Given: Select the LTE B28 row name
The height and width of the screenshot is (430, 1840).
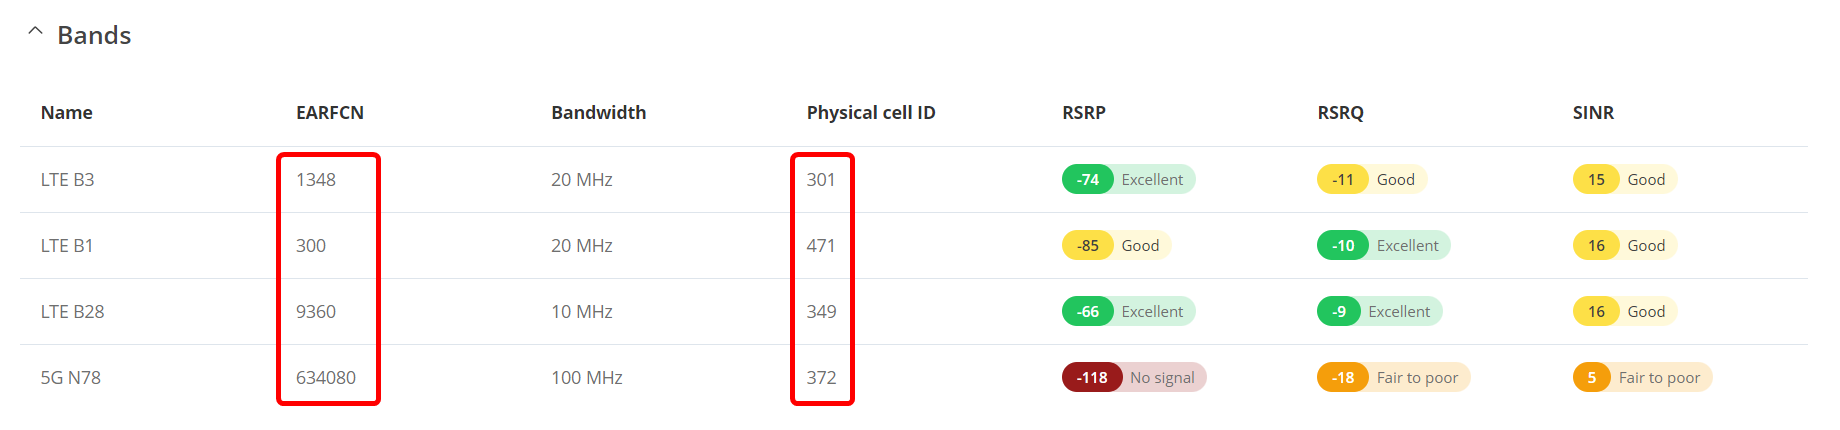Looking at the screenshot, I should point(72,312).
